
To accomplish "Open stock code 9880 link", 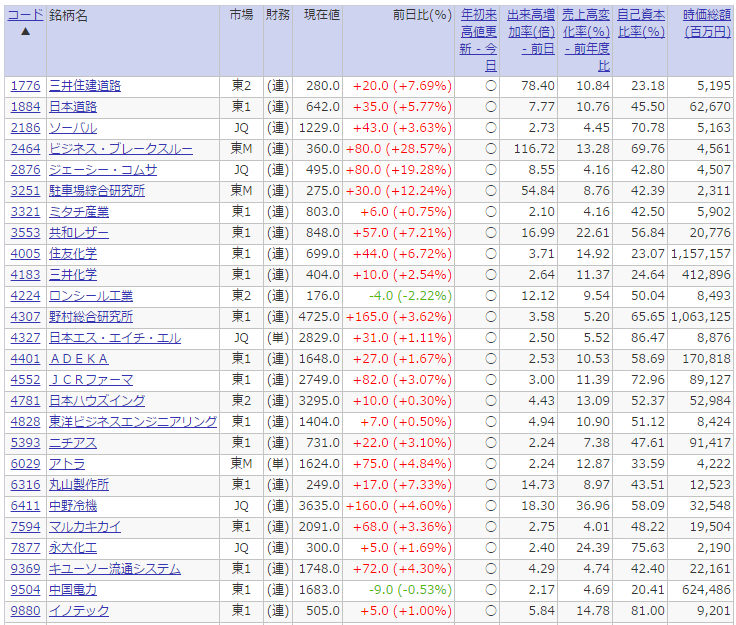I will (25, 611).
